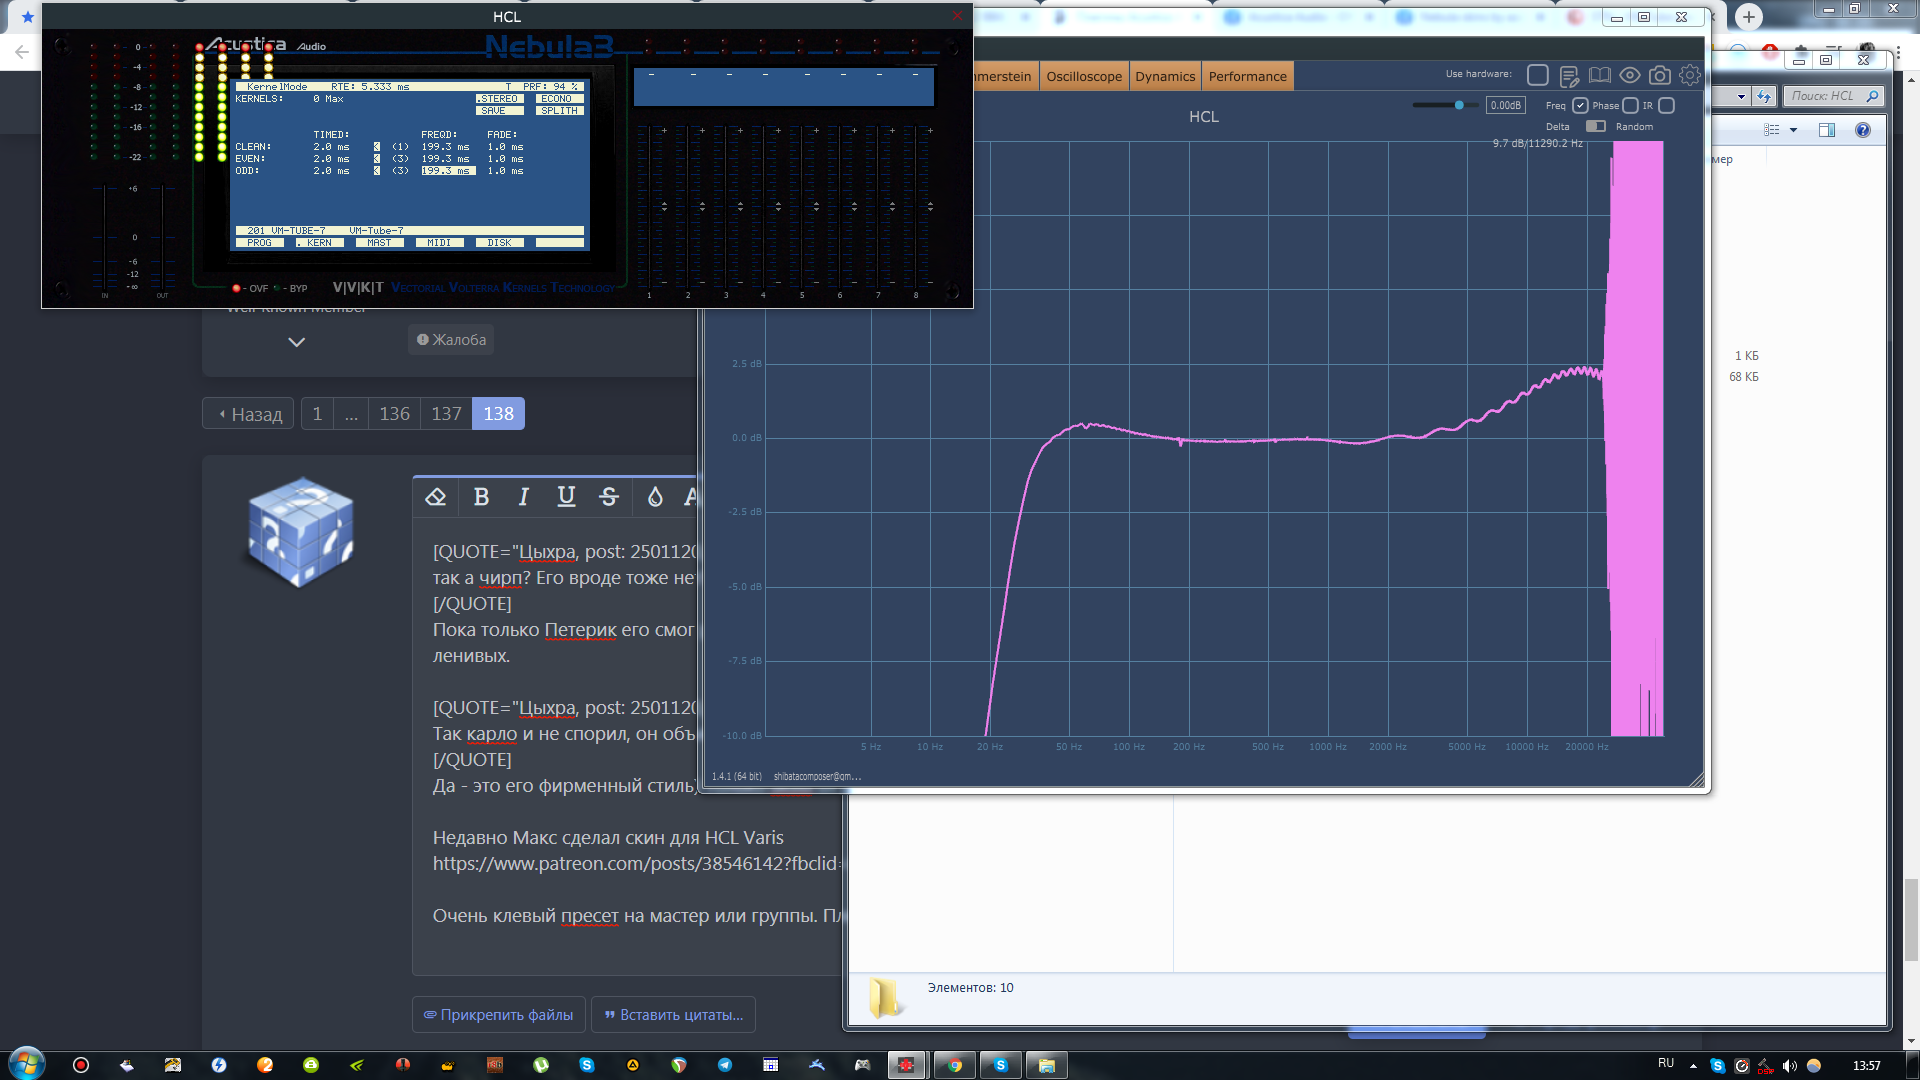
Task: Open text color drop icon
Action: 655,497
